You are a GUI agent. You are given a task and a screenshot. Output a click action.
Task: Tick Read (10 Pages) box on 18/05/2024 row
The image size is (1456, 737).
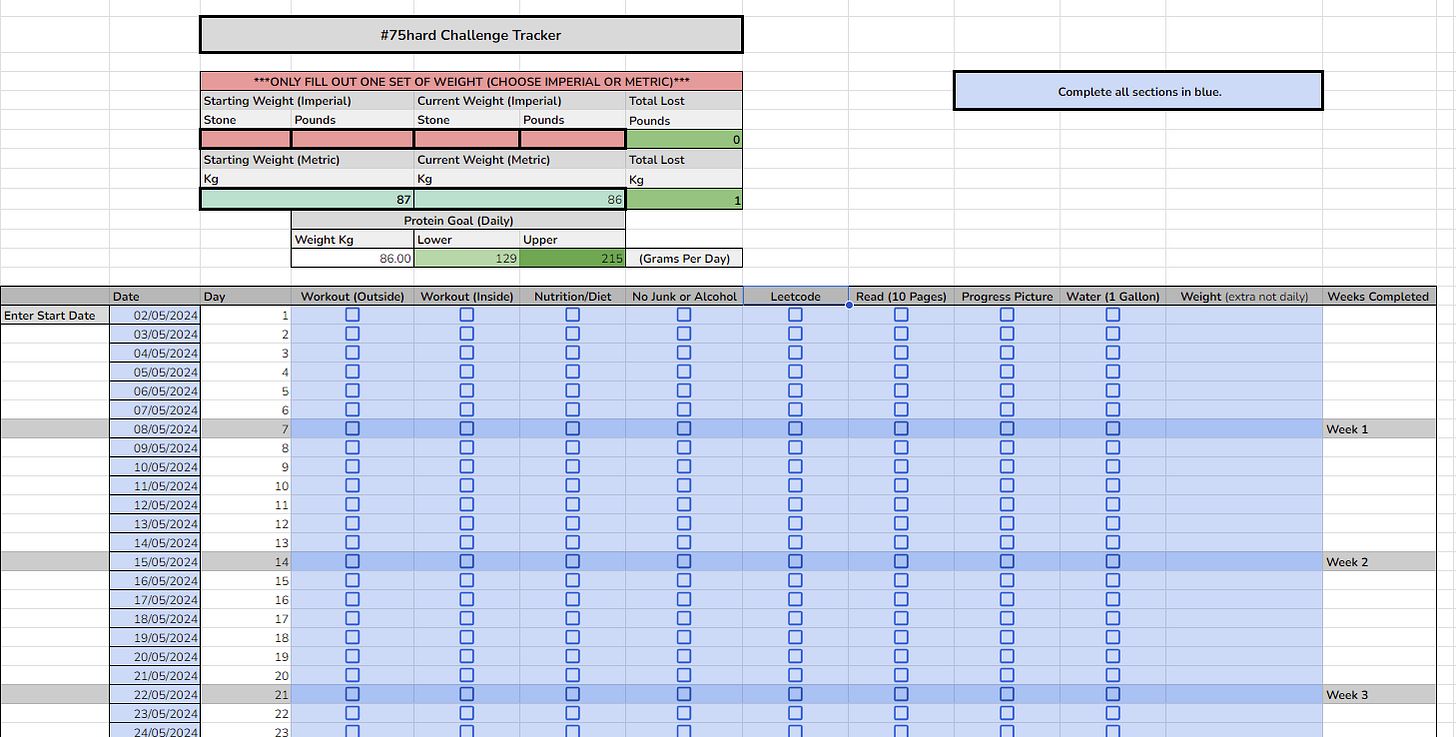coord(901,619)
